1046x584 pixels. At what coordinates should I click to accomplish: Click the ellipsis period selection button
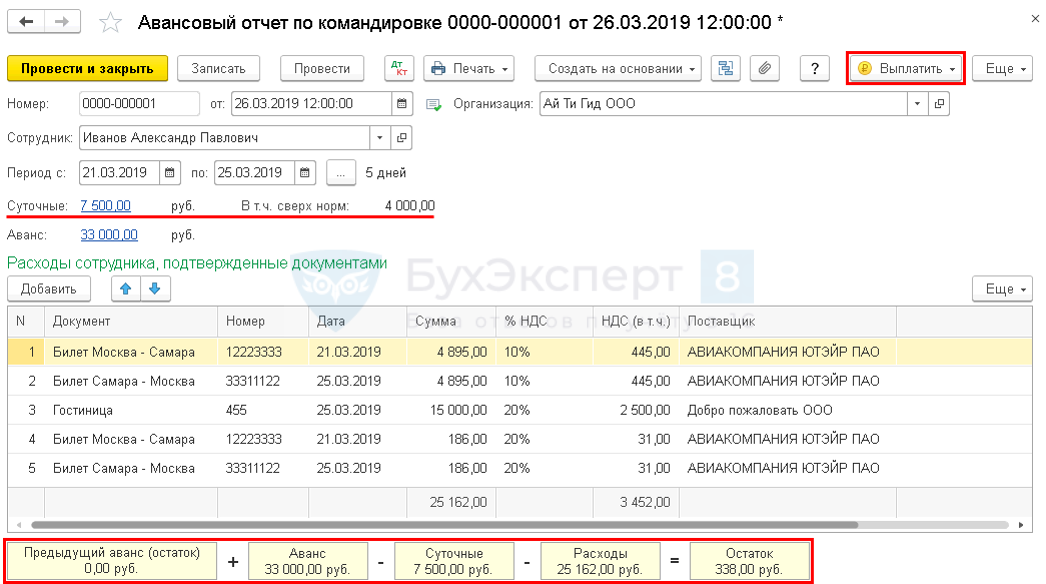[341, 173]
